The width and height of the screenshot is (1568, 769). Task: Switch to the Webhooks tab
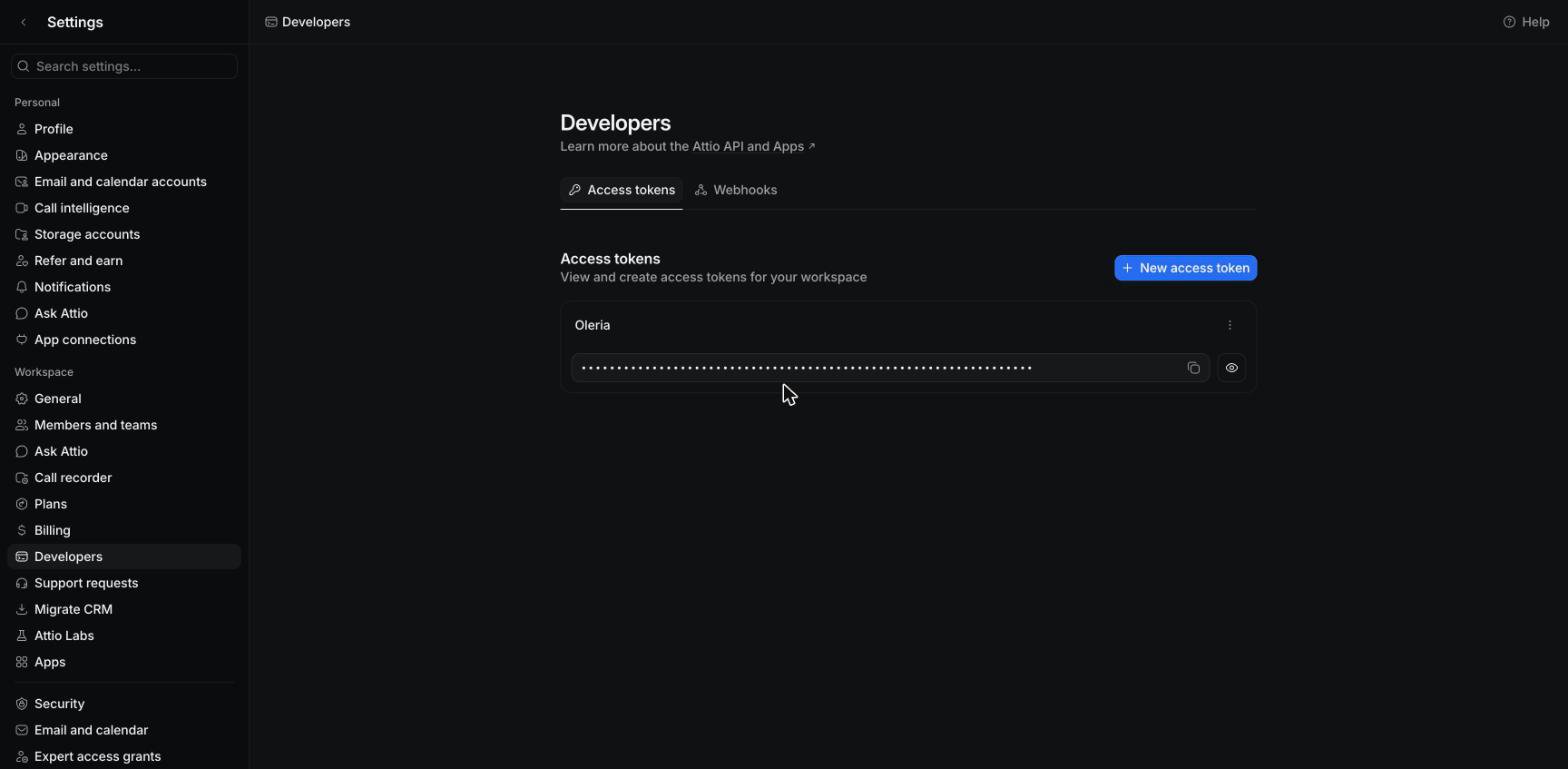736,190
